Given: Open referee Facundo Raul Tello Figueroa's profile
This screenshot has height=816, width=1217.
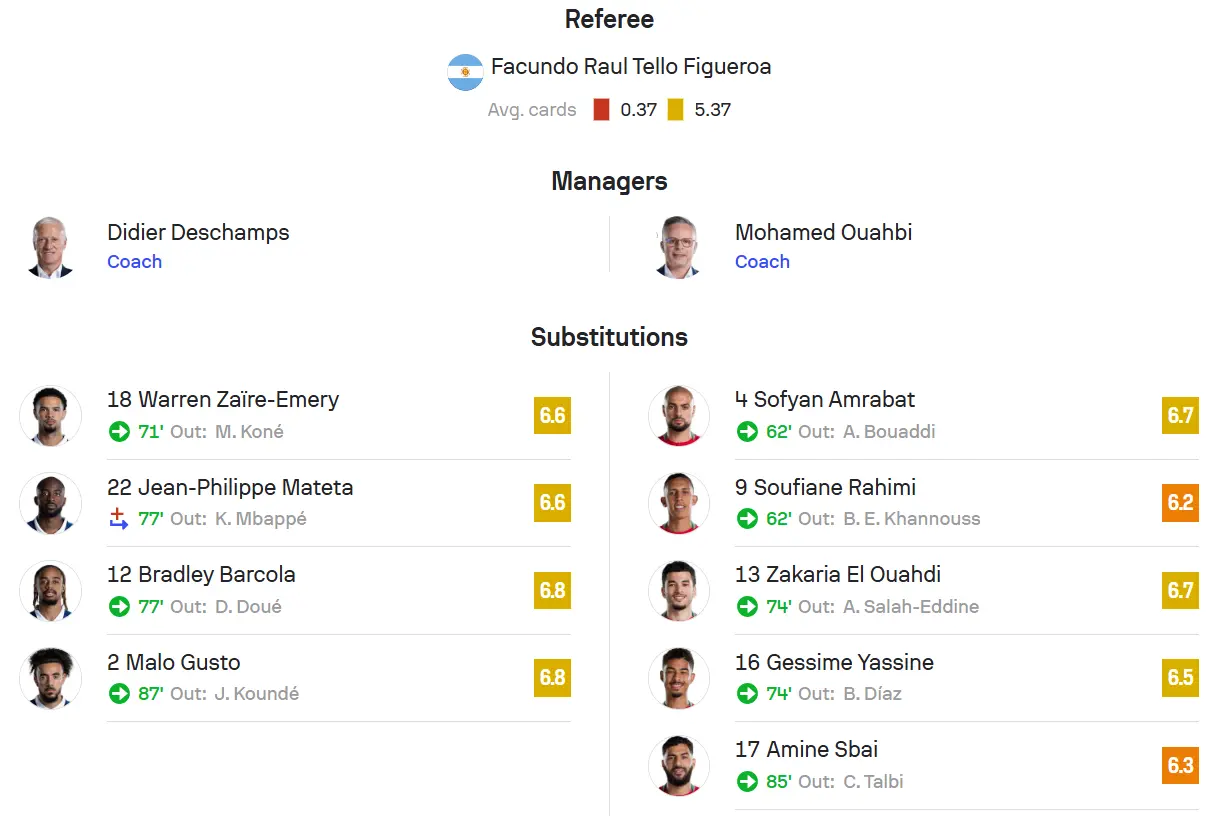Looking at the screenshot, I should coord(631,67).
